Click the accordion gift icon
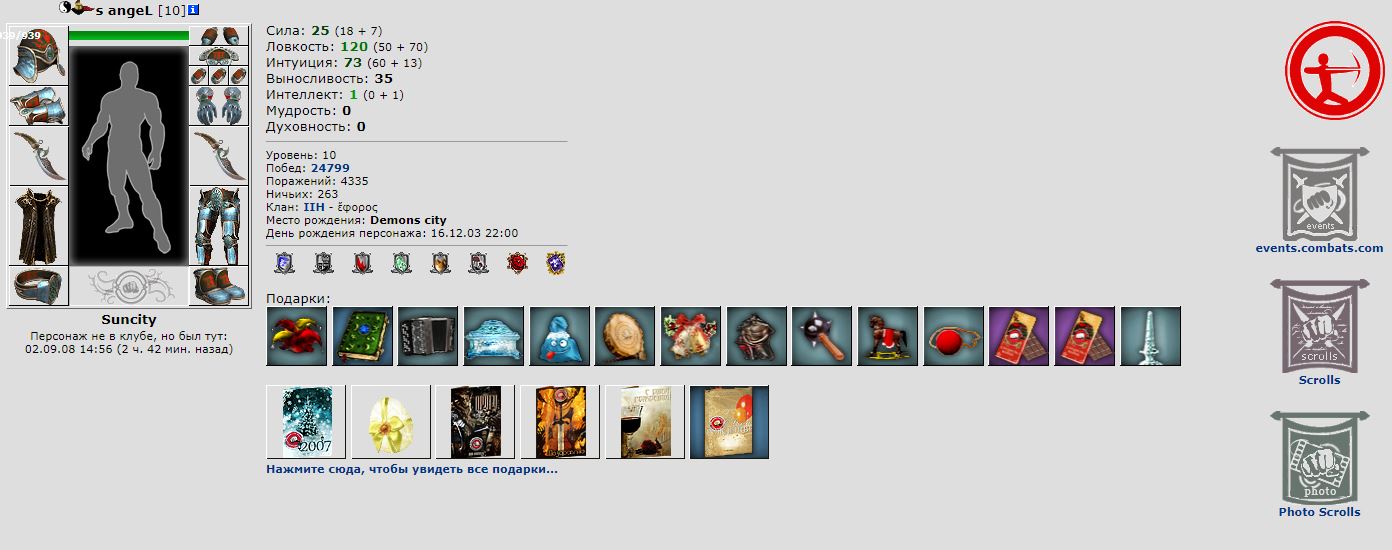Image resolution: width=1392 pixels, height=550 pixels. (428, 336)
